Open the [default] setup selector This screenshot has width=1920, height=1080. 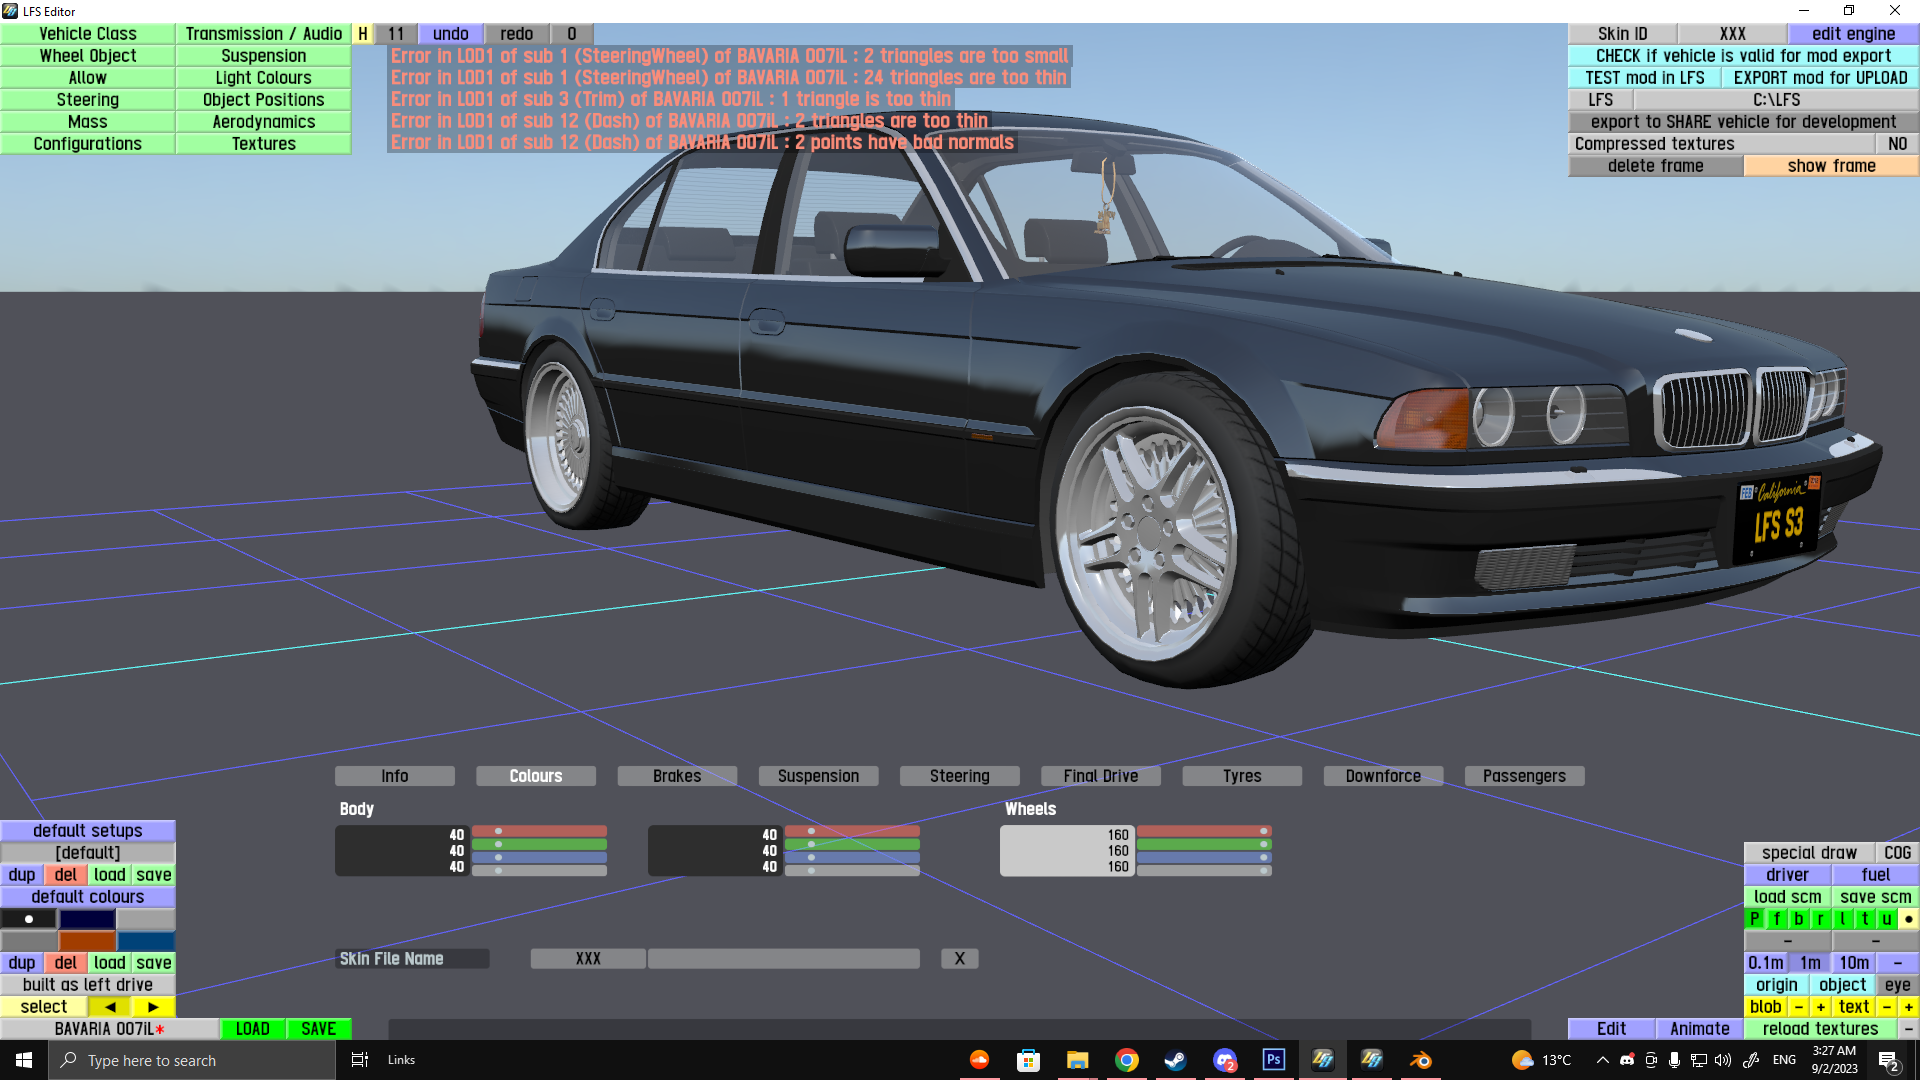coord(88,853)
